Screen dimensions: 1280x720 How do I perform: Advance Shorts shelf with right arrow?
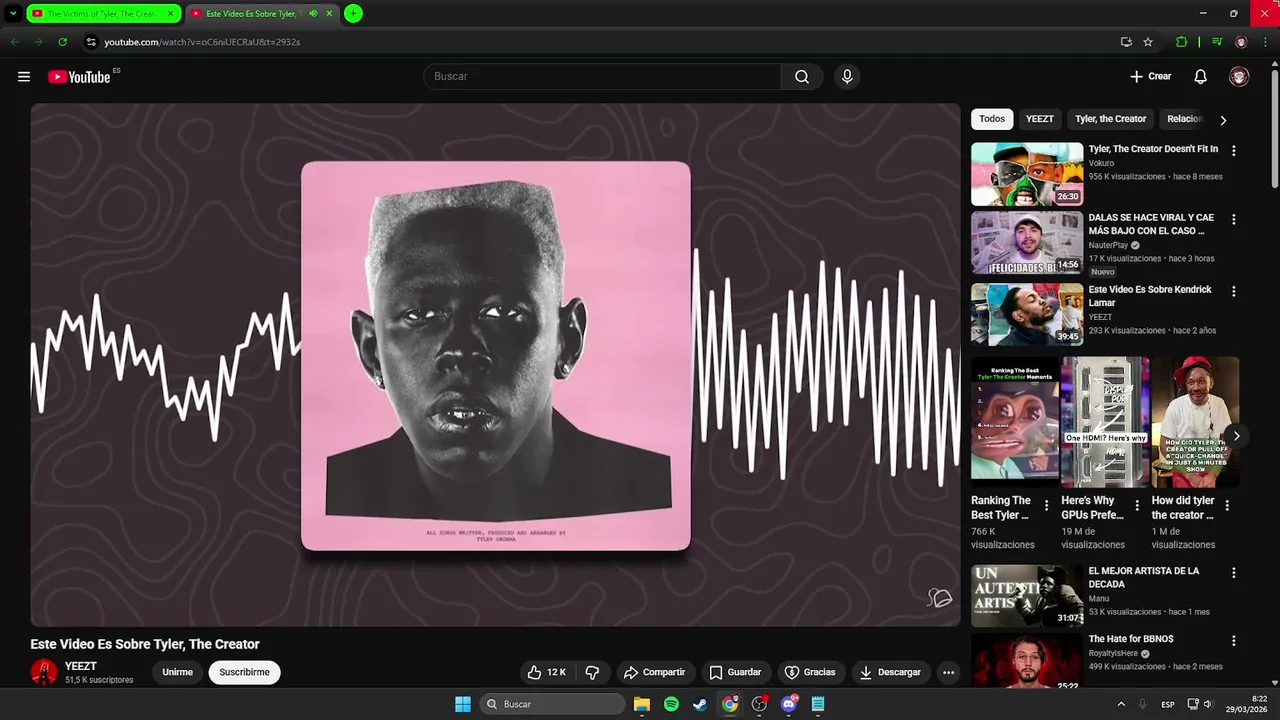(1237, 436)
